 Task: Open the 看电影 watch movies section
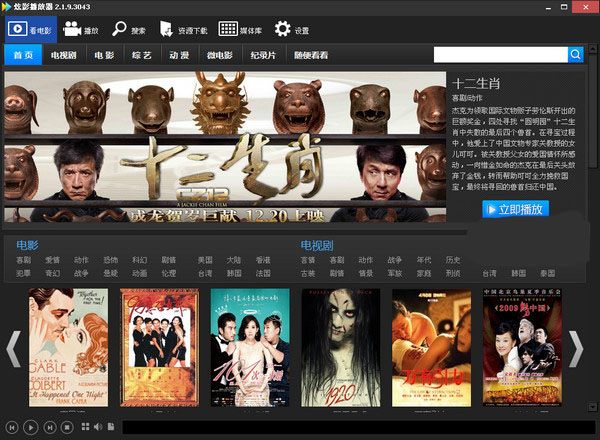(31, 29)
